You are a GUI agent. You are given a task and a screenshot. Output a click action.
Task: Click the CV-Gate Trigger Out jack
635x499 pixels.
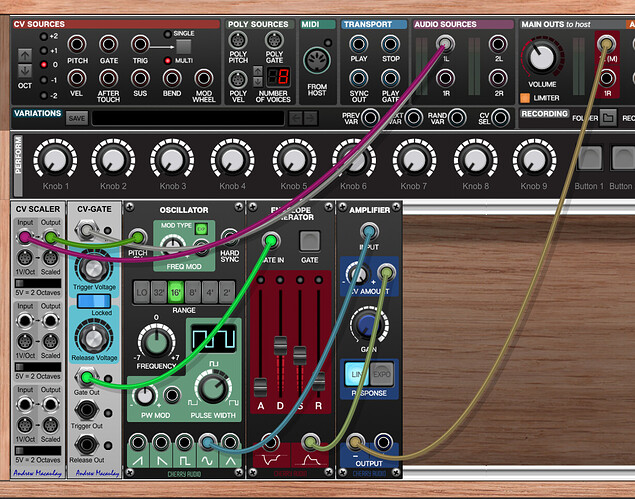[x=86, y=410]
